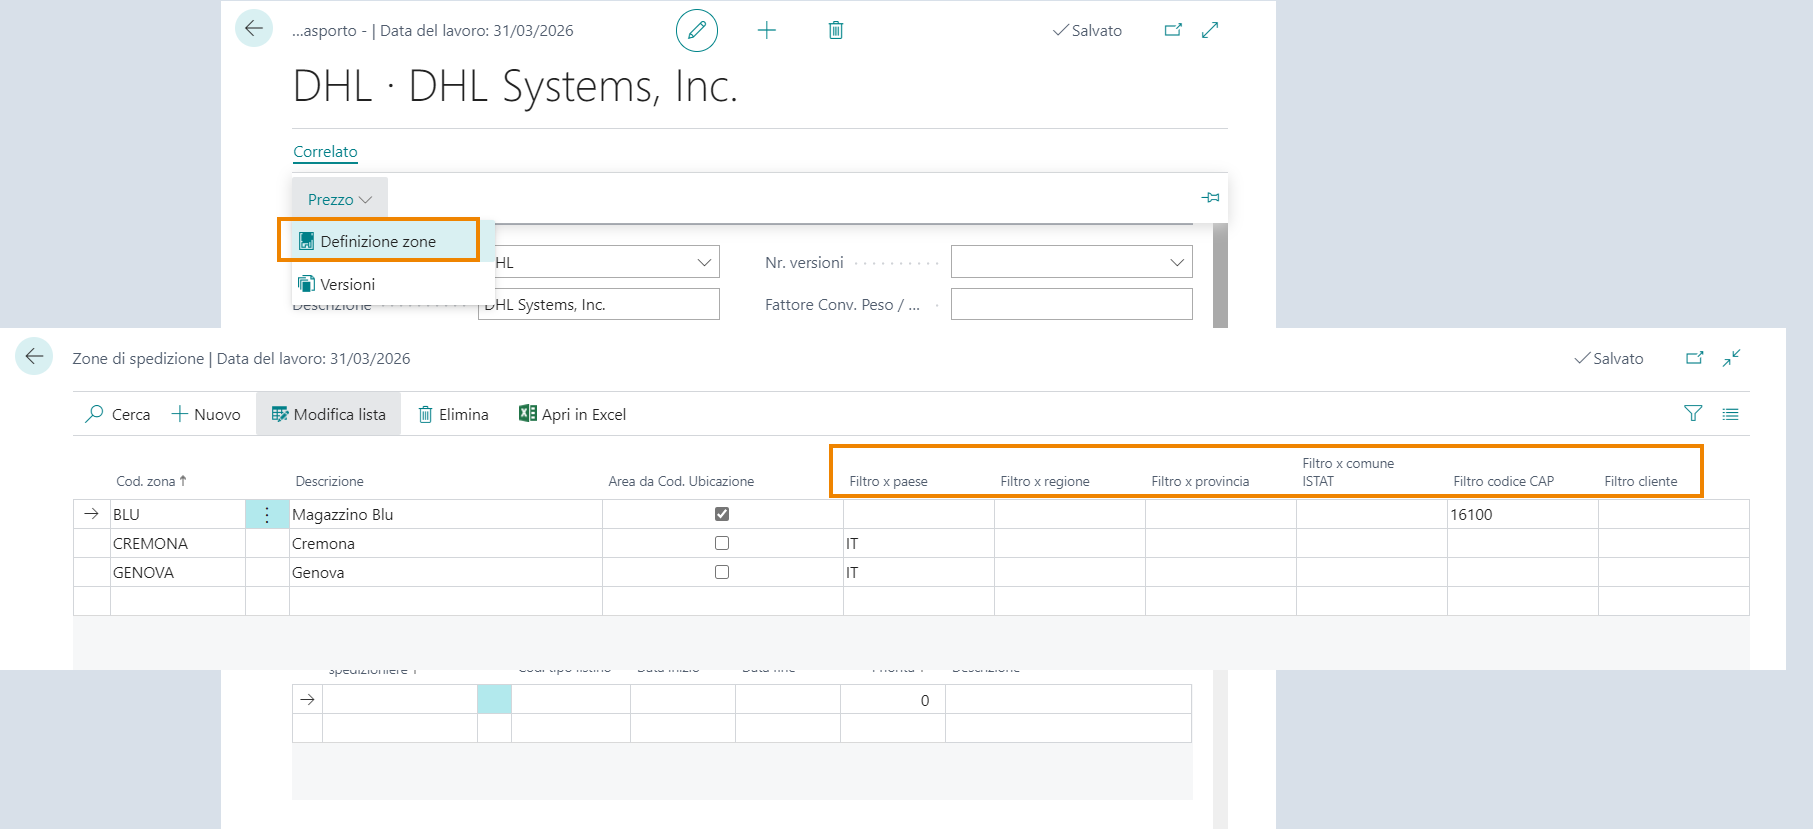
Task: Open the filter pane funnel icon
Action: point(1692,414)
